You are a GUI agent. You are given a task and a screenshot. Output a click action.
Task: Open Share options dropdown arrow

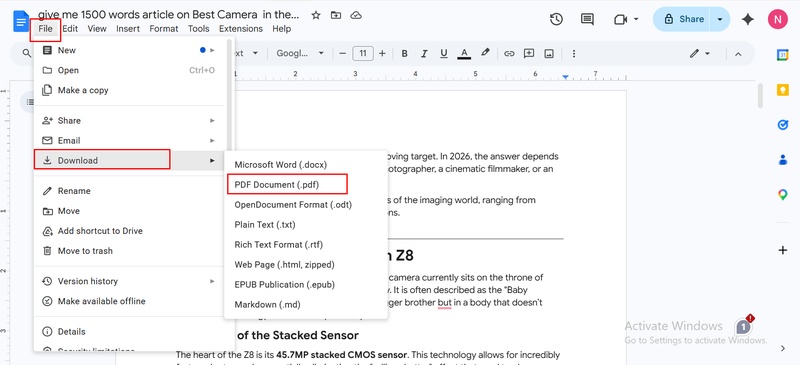[x=720, y=19]
